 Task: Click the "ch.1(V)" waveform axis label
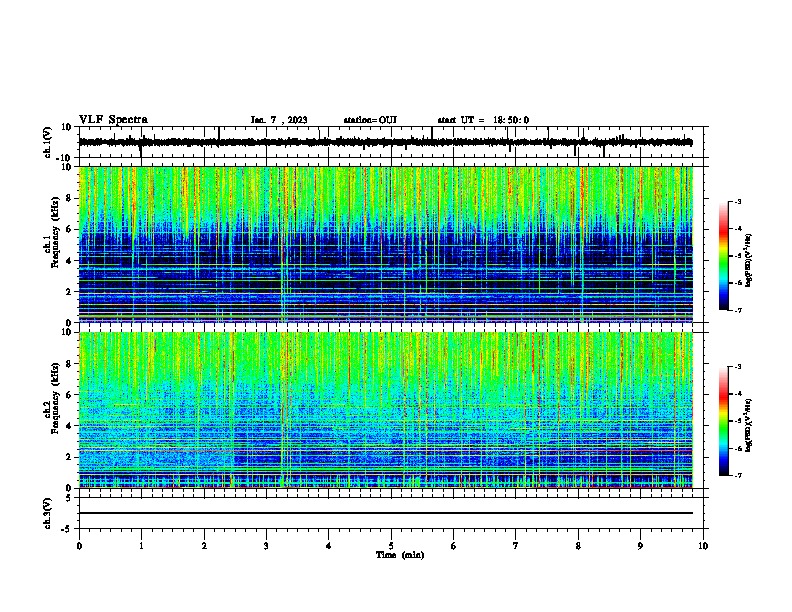48,142
